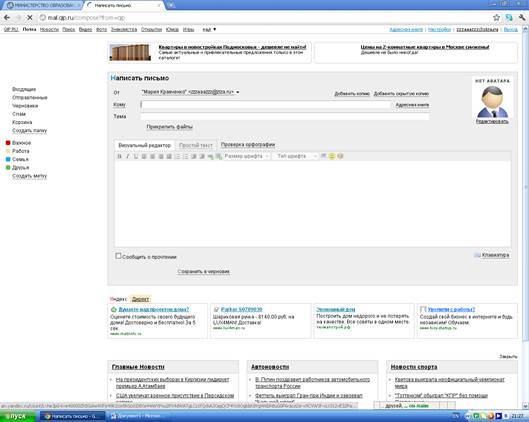Insert a numbered list in the editor
Screen dimensions: 529x422
[x=177, y=156]
